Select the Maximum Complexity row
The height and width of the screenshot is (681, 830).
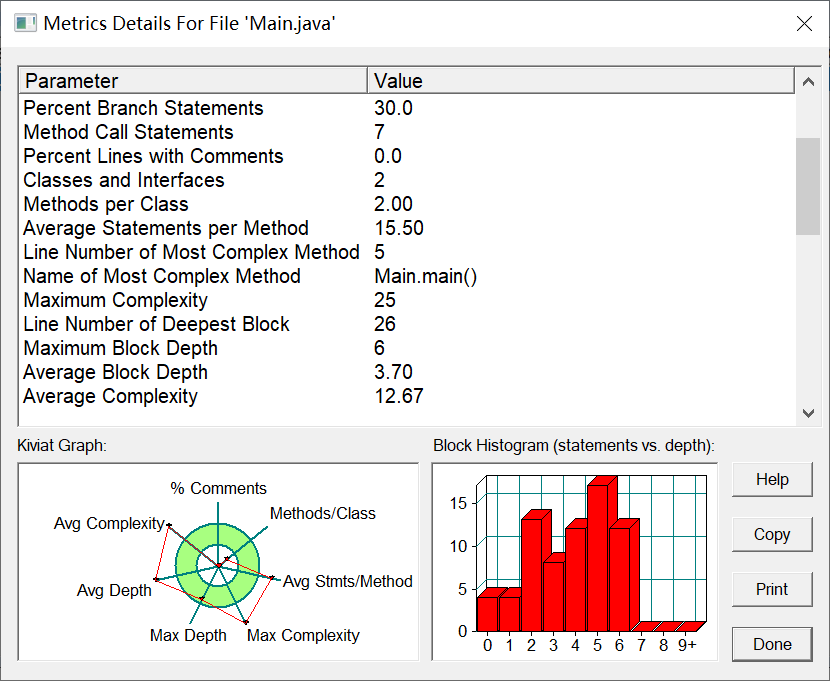[x=407, y=300]
